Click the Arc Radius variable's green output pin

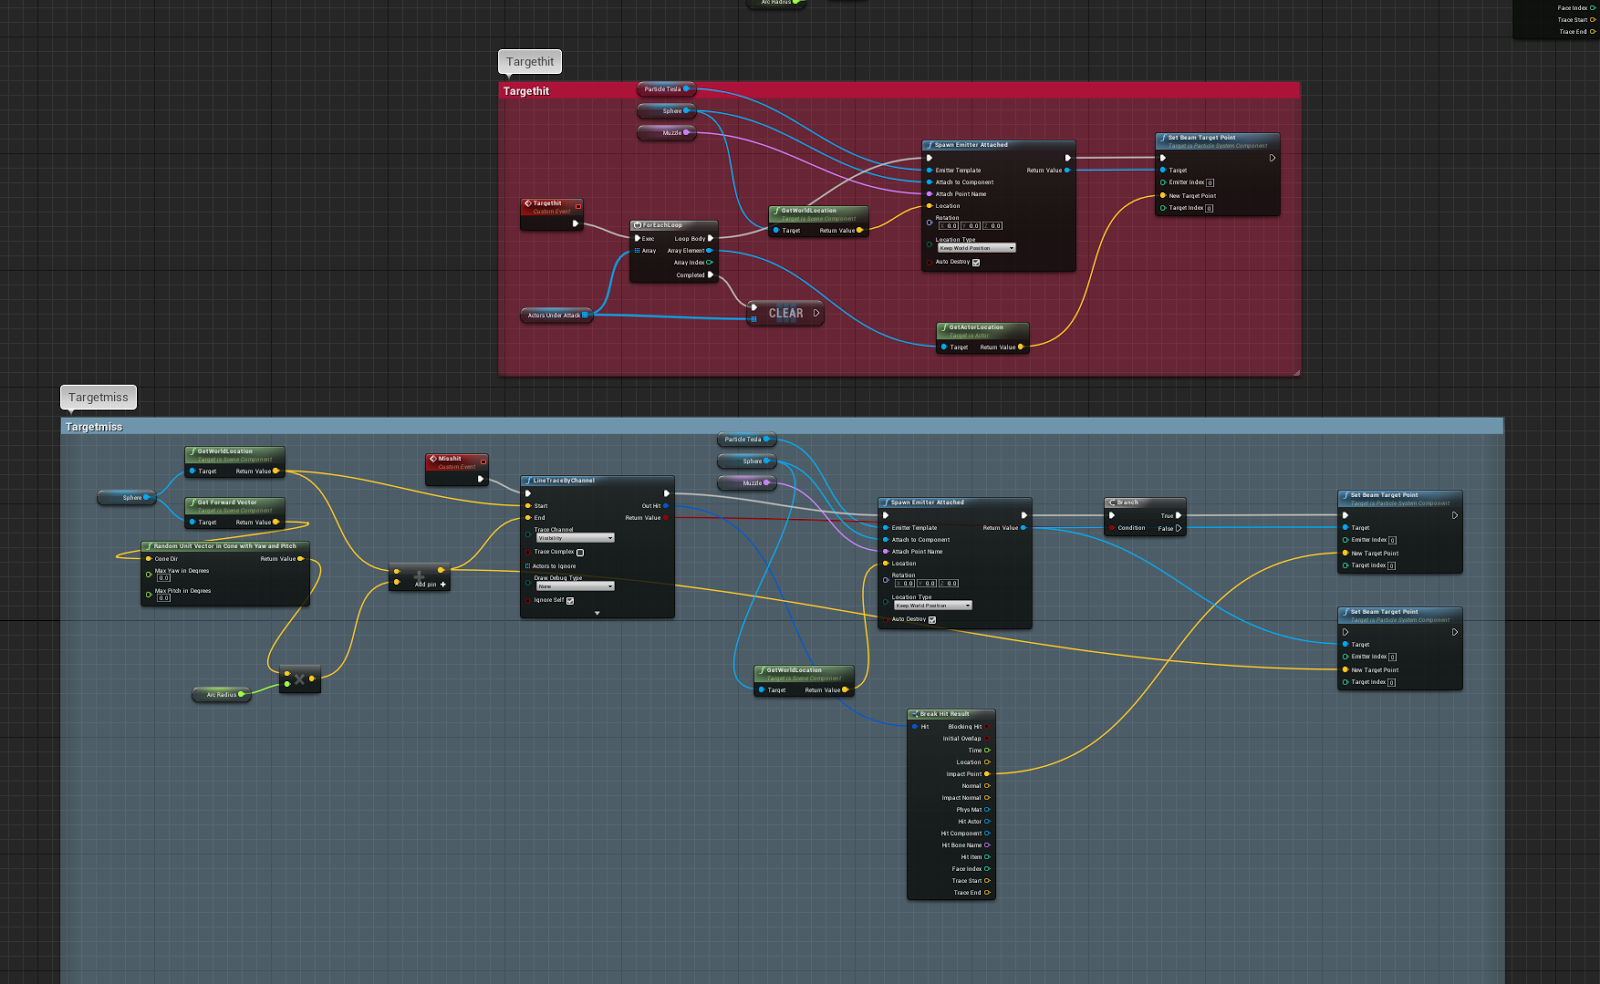point(241,694)
